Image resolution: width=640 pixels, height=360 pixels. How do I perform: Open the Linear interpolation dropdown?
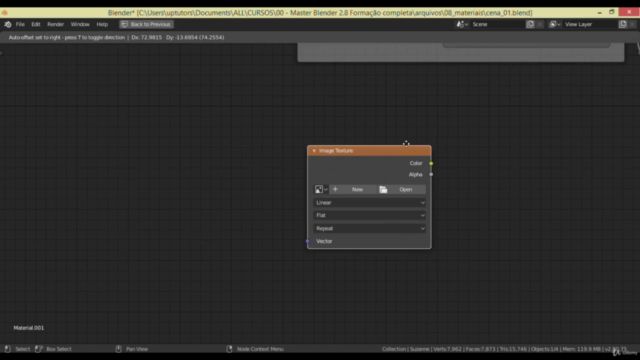click(x=370, y=202)
